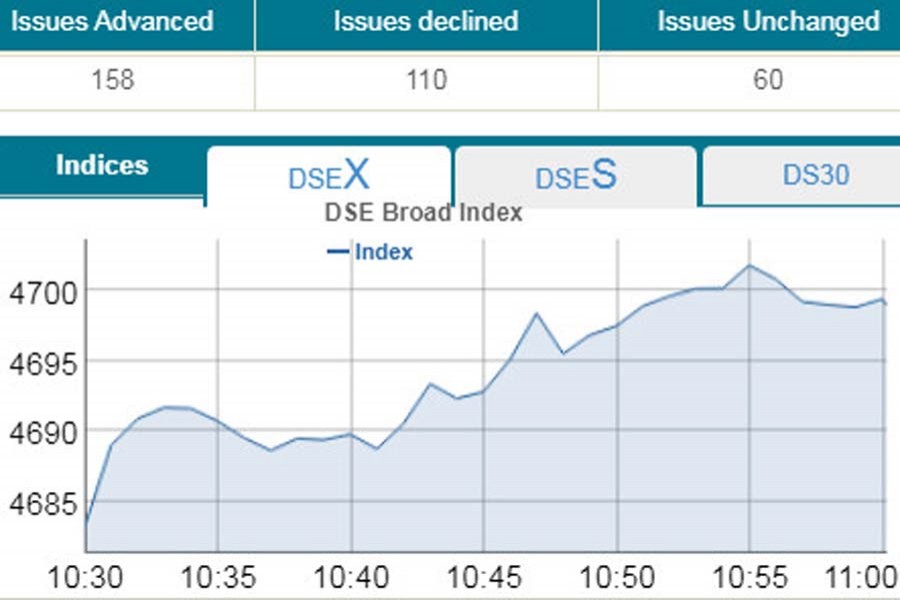The height and width of the screenshot is (600, 900).
Task: Click the DSE Broad Index chart title
Action: (x=424, y=212)
